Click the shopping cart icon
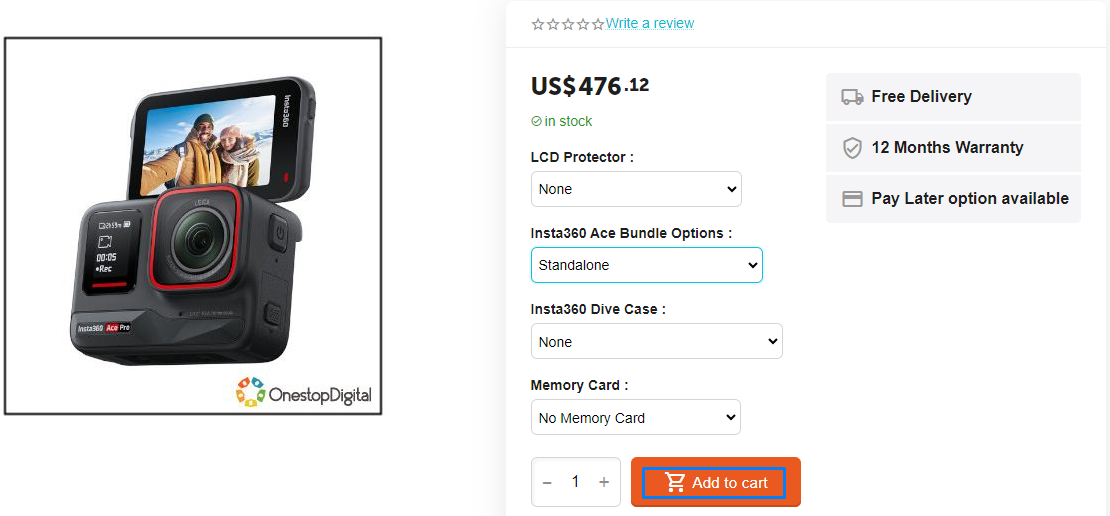1110x516 pixels. coord(676,483)
